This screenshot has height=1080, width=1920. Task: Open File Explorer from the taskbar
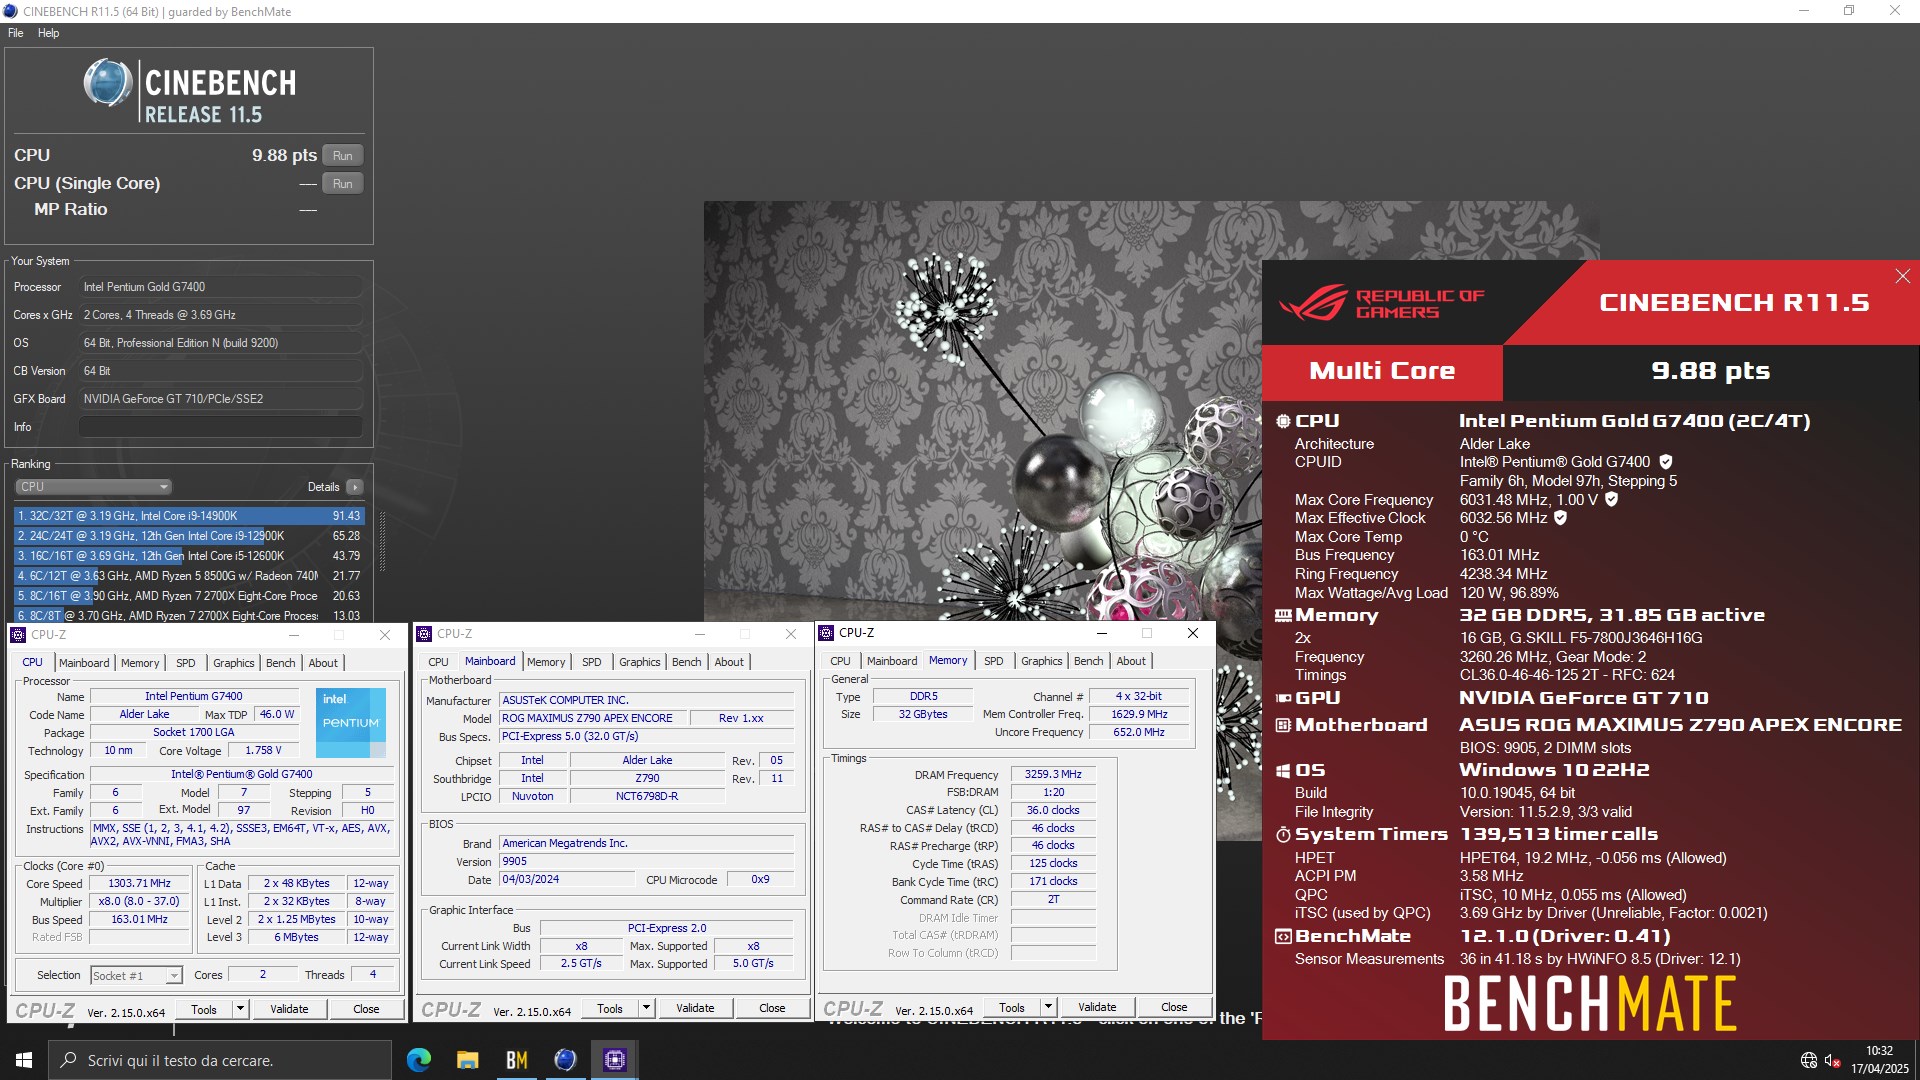(x=467, y=1060)
